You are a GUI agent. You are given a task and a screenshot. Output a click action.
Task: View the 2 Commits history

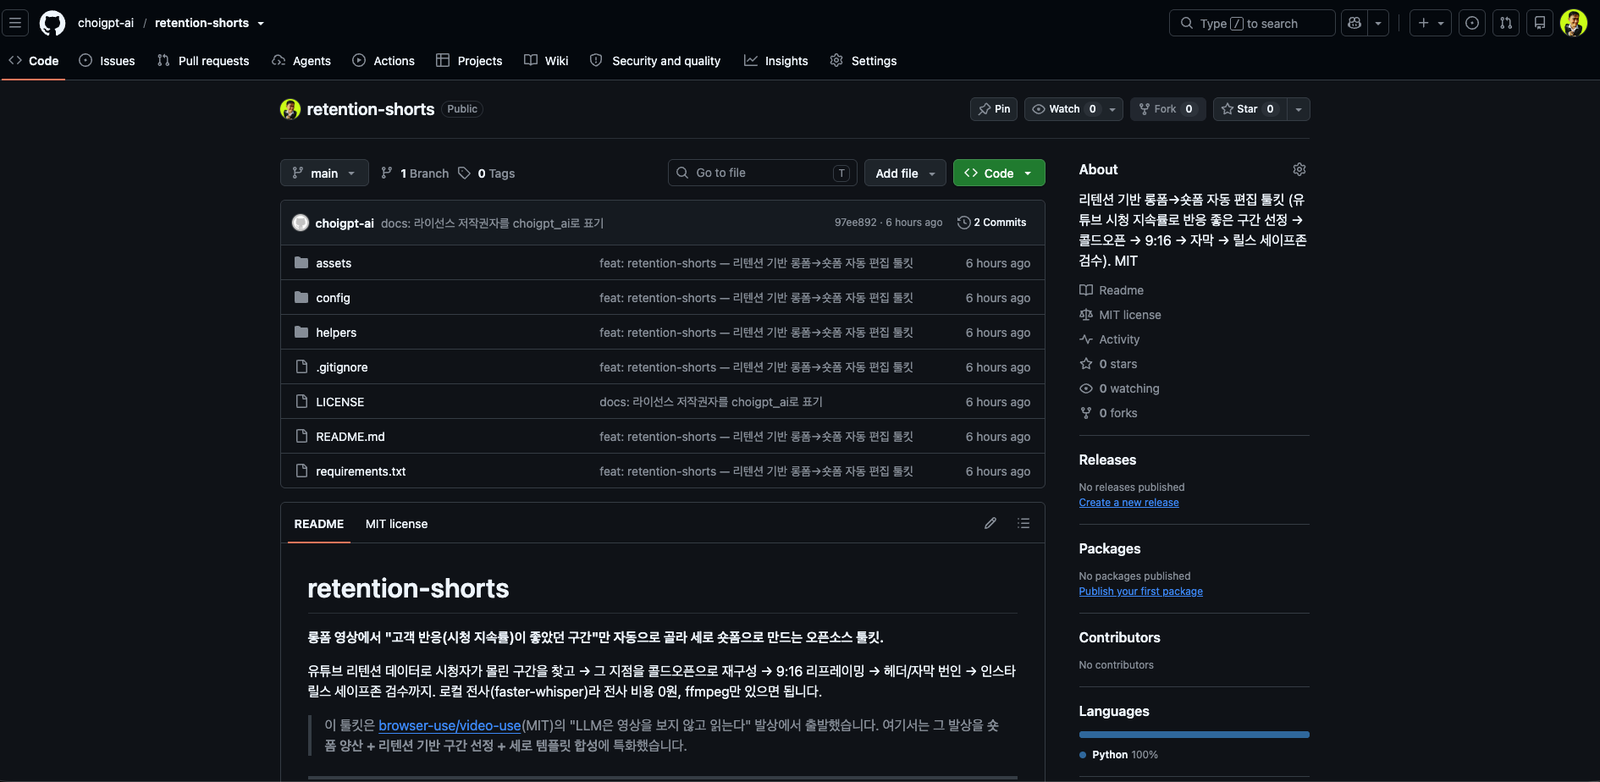[992, 222]
